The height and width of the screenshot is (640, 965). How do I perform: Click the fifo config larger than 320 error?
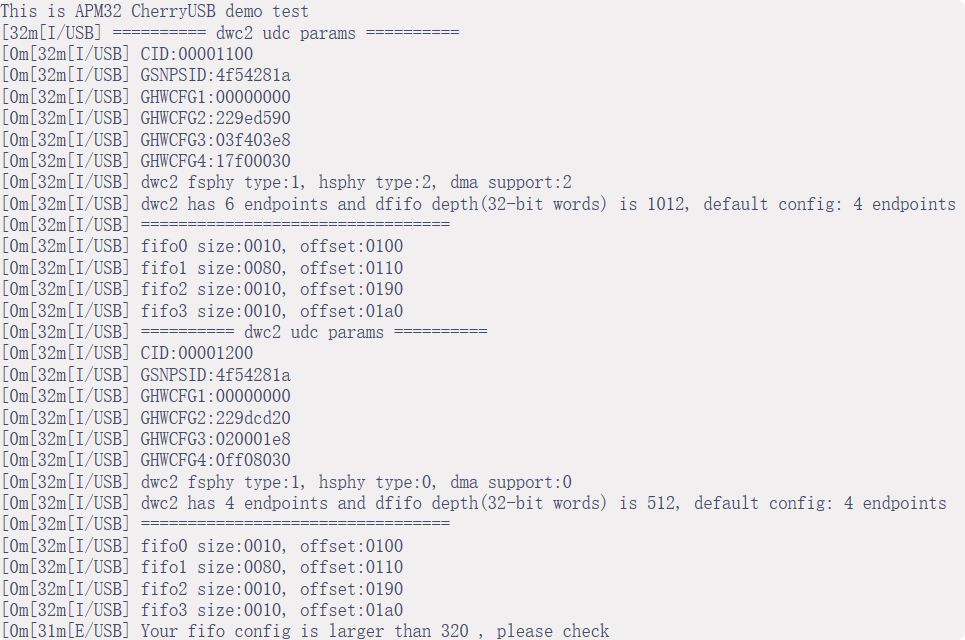(375, 631)
